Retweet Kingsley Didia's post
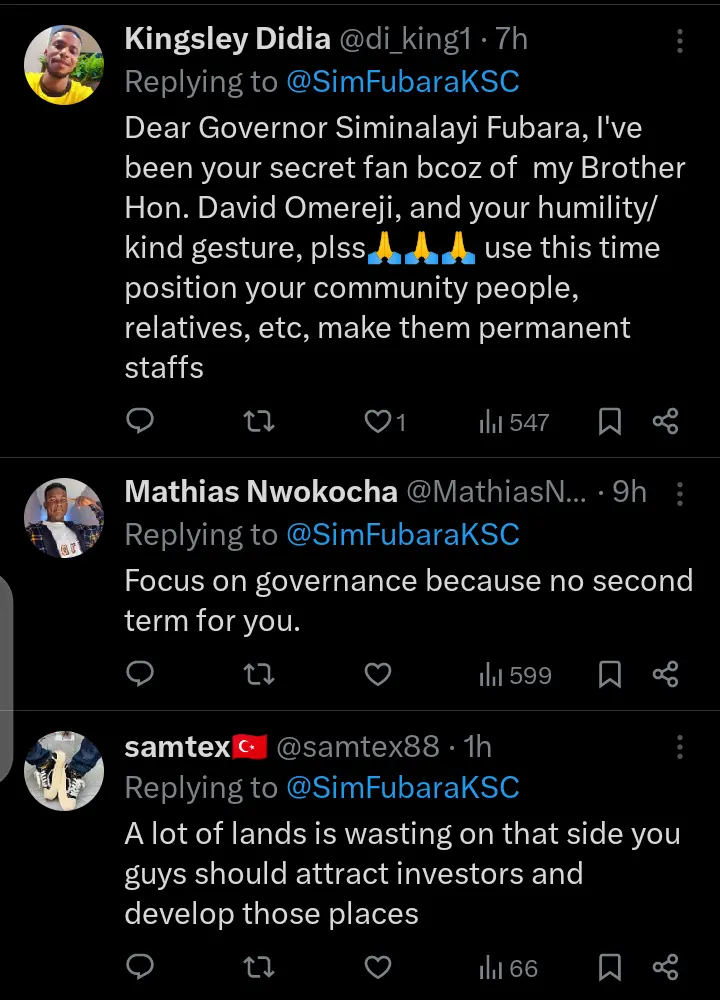This screenshot has width=720, height=1000. [259, 422]
